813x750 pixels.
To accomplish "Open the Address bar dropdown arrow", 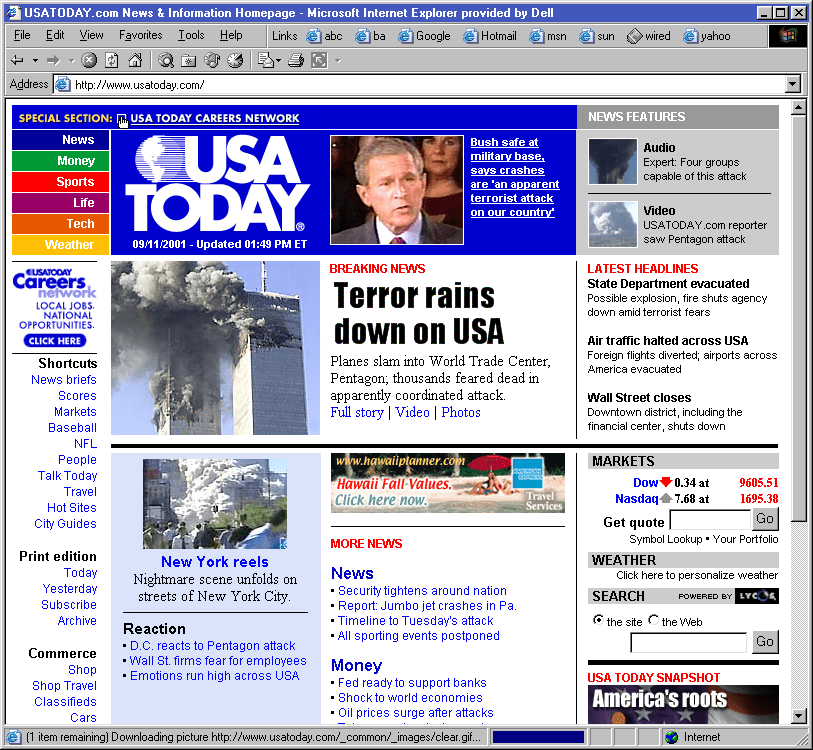I will [793, 84].
